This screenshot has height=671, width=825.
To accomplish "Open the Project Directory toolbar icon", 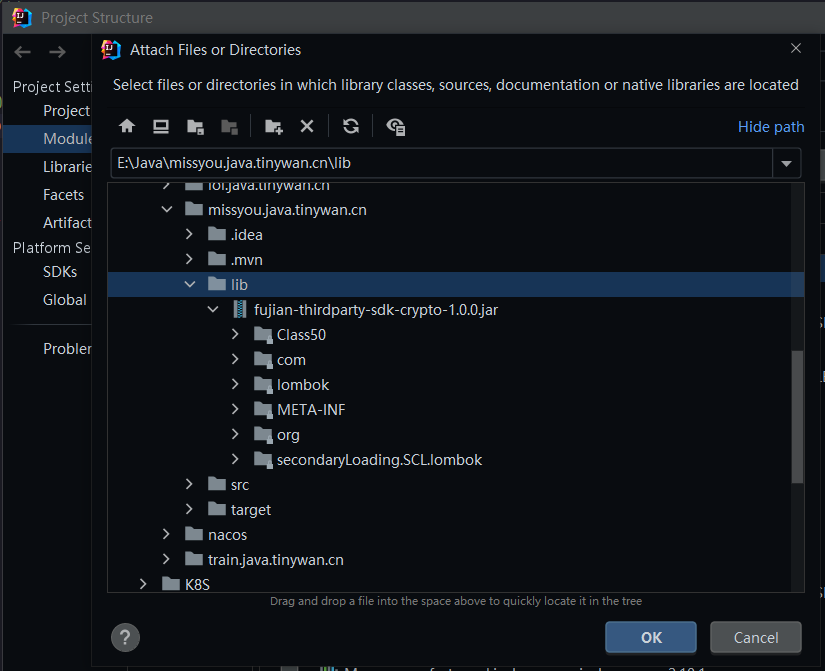I will (x=195, y=126).
